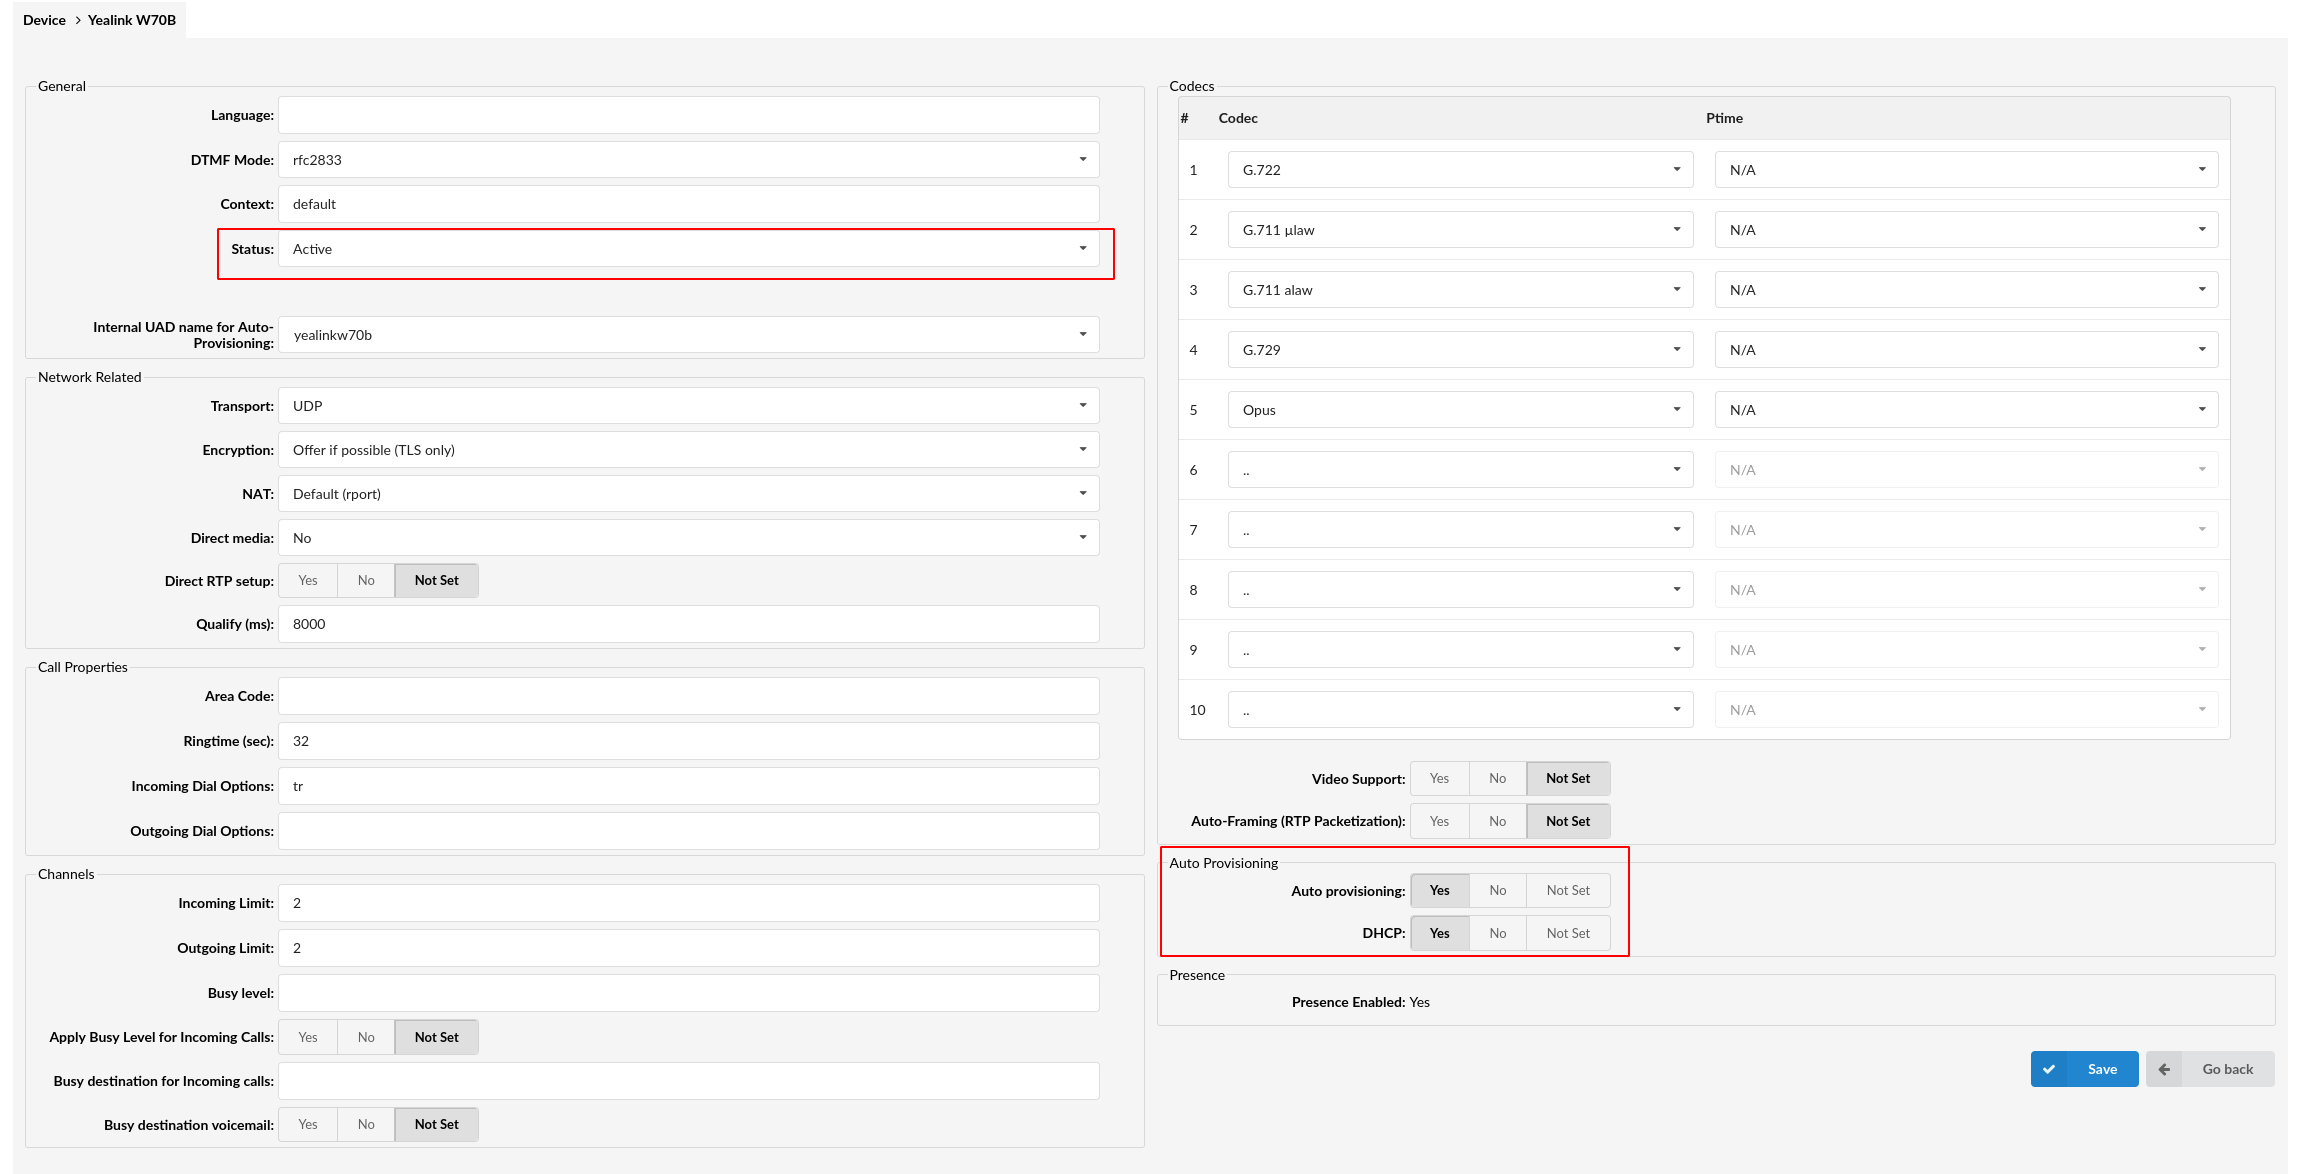Toggle Video Support to Yes

coord(1438,777)
